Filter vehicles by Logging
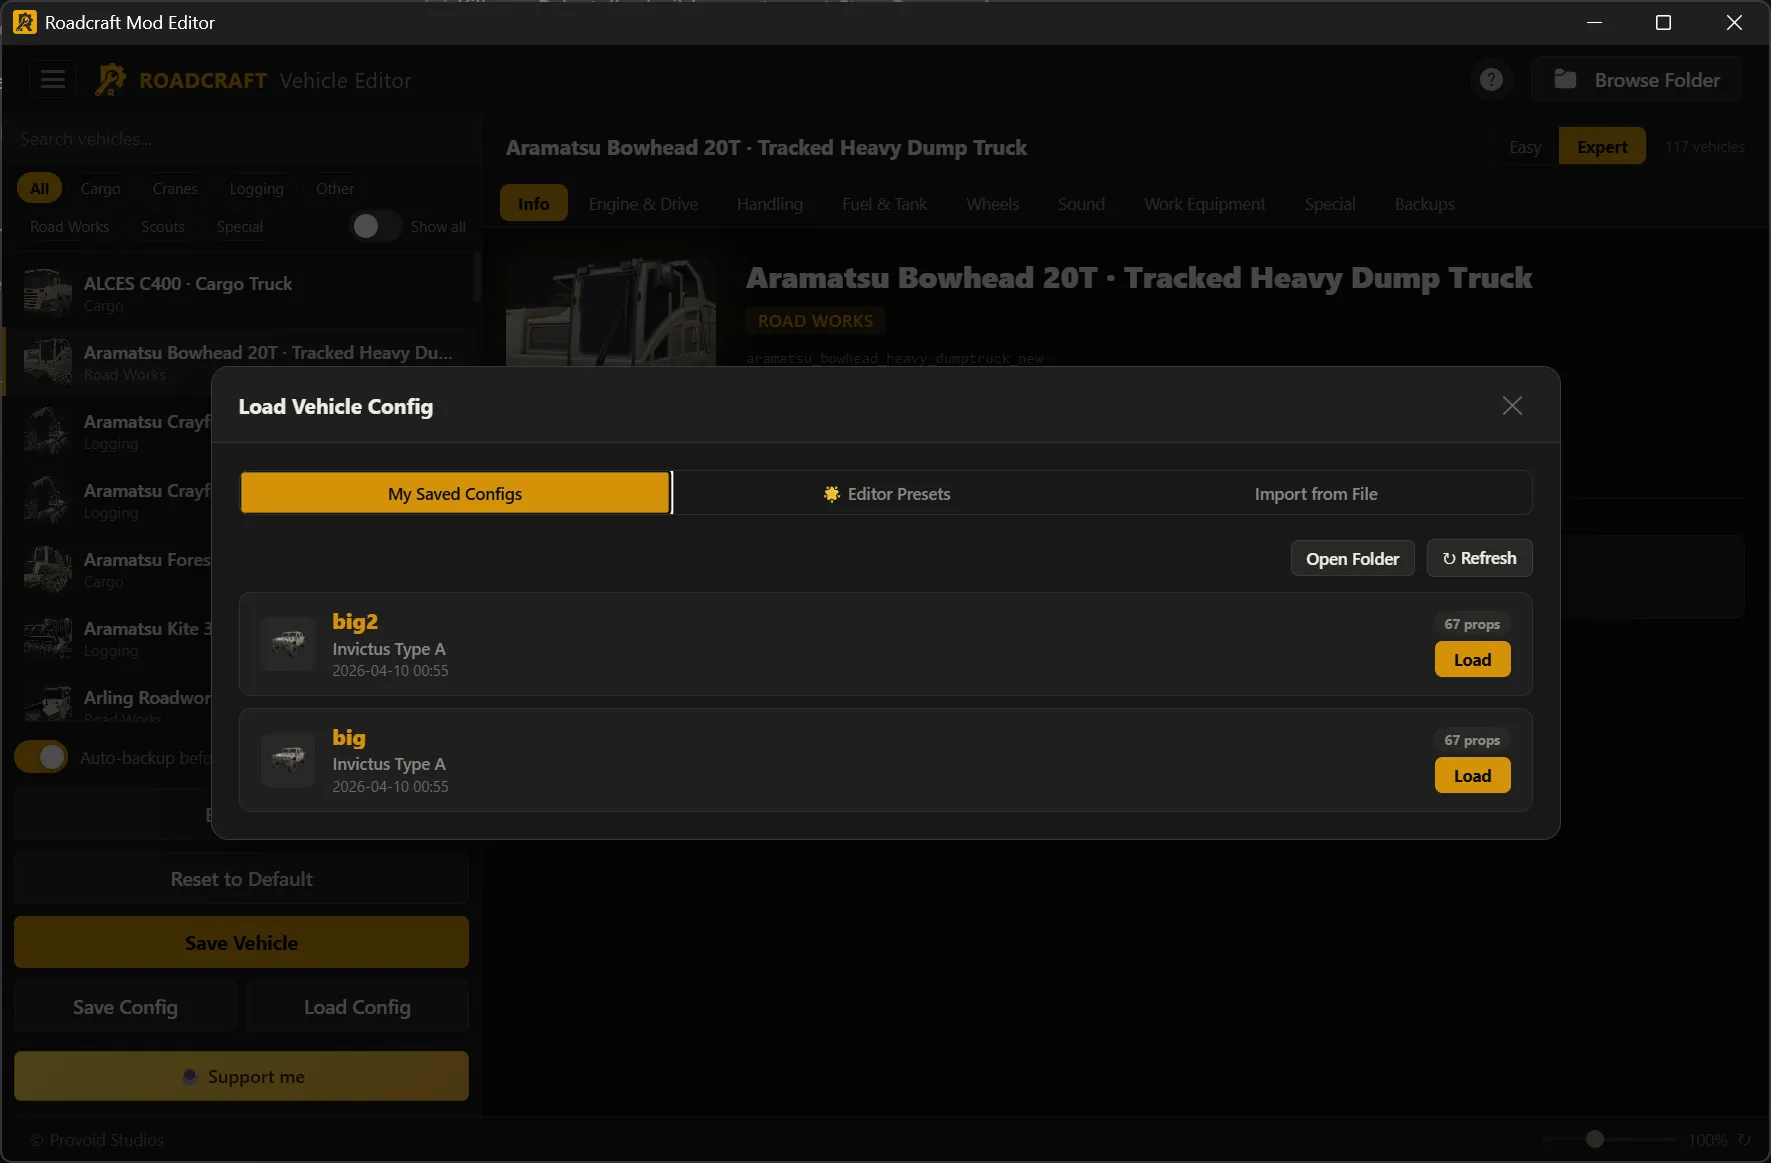1771x1163 pixels. 256,188
